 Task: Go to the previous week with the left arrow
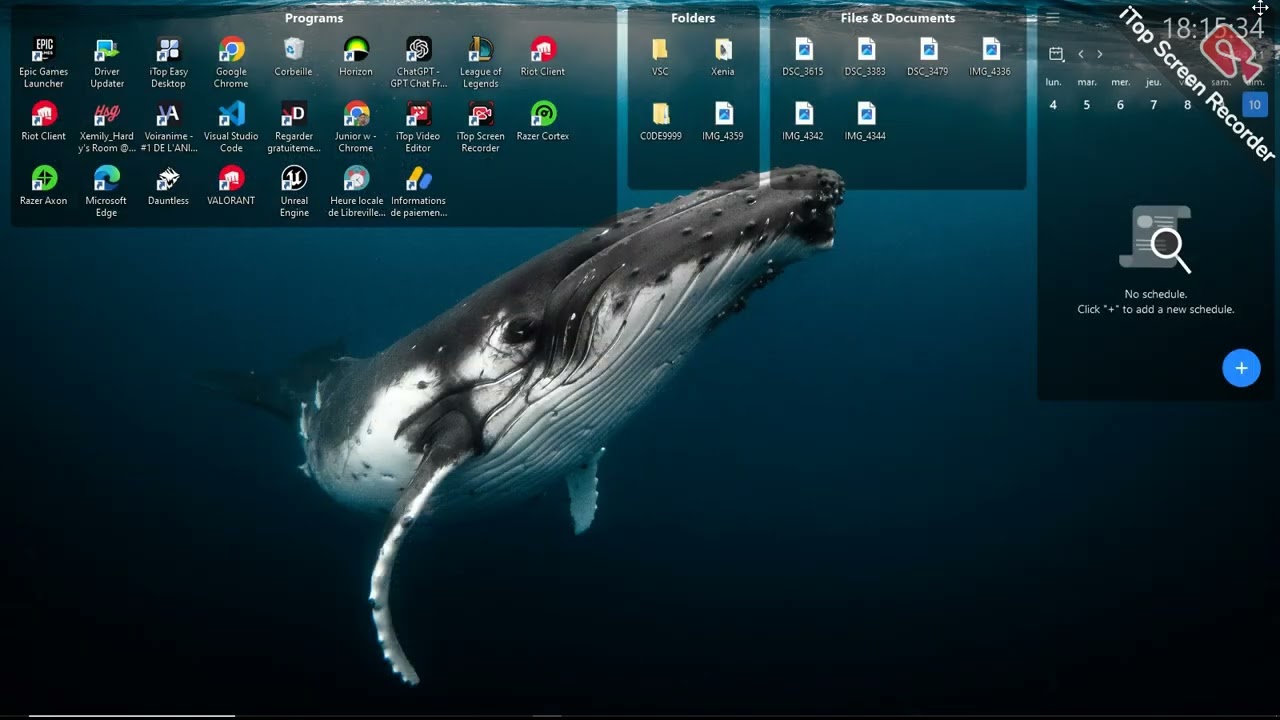tap(1080, 54)
